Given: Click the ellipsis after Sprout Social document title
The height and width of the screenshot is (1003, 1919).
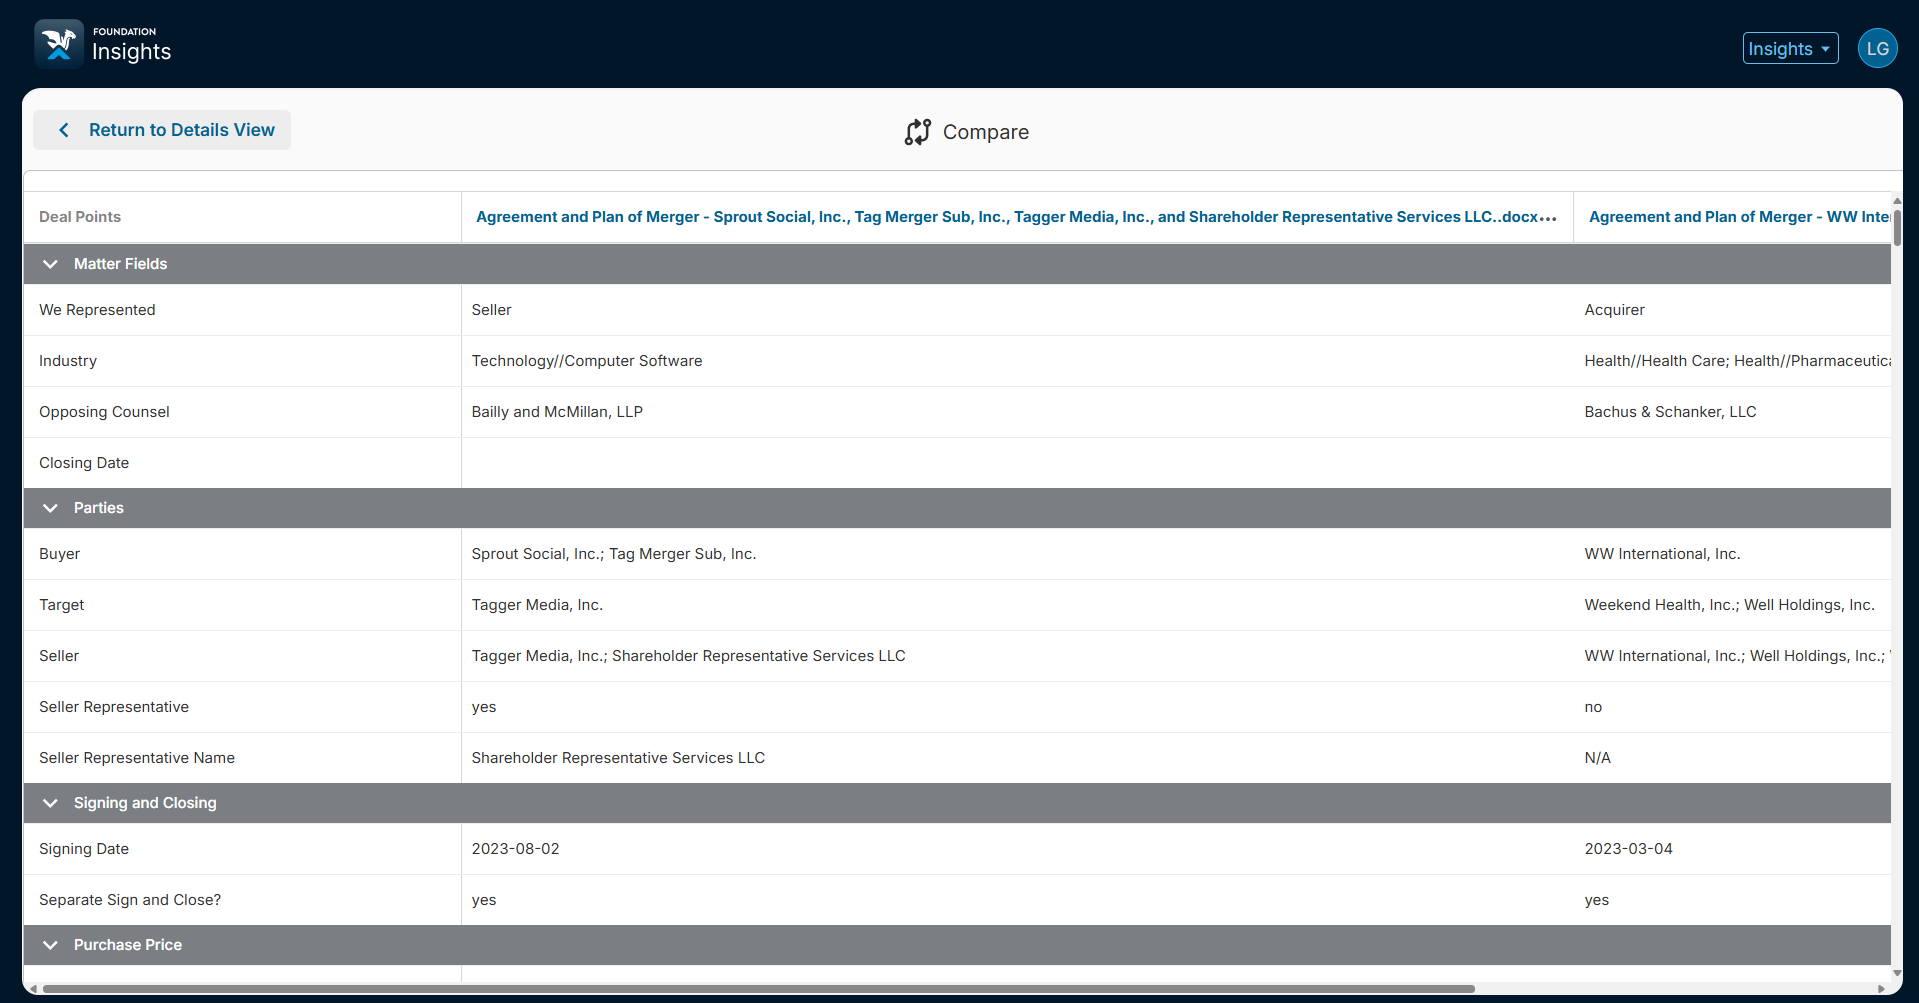Looking at the screenshot, I should (1548, 218).
